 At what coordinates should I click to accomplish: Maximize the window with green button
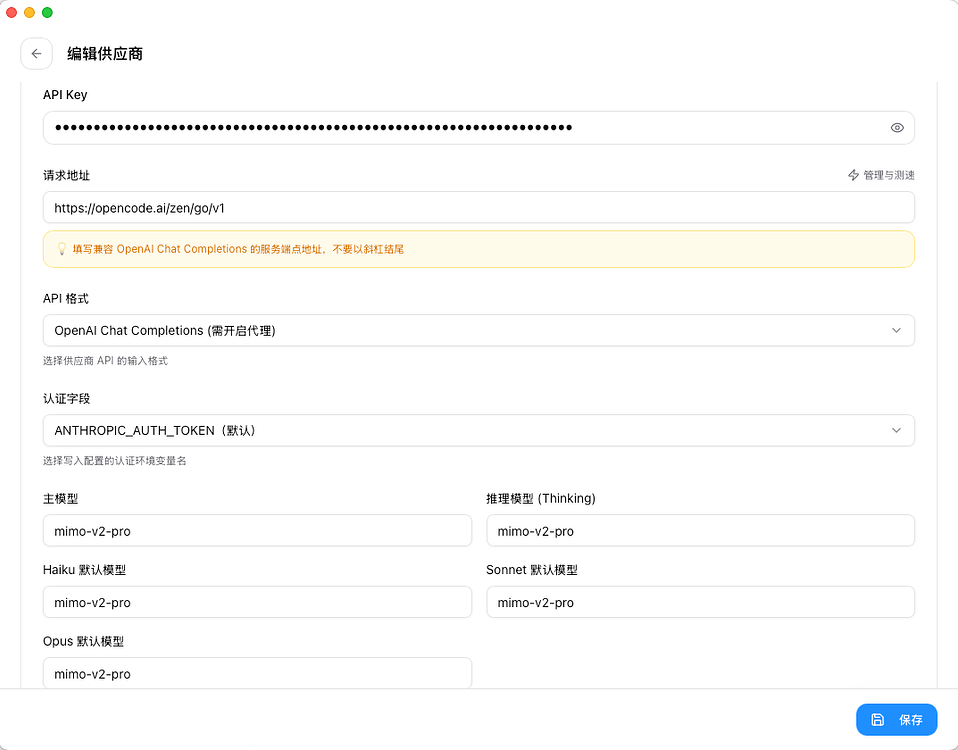click(x=47, y=12)
